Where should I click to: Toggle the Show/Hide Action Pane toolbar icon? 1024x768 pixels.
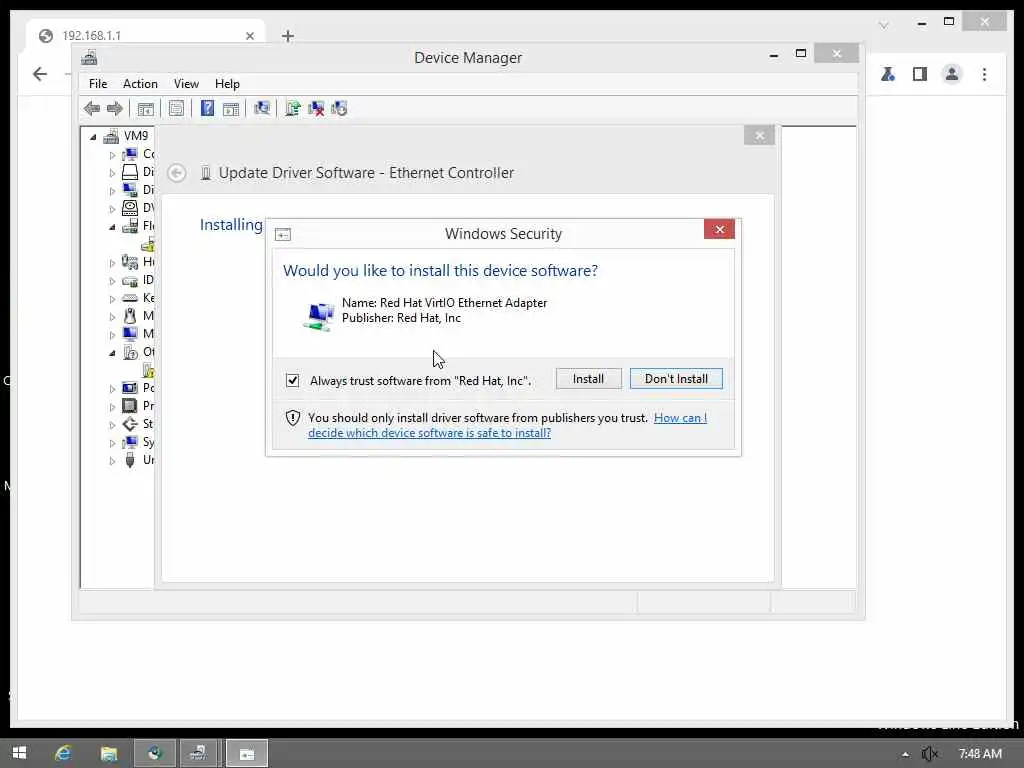pyautogui.click(x=231, y=108)
